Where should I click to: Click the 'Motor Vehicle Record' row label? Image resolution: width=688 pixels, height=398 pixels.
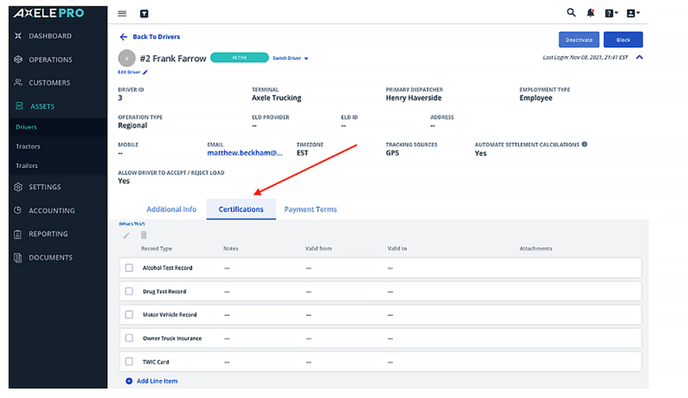170,315
